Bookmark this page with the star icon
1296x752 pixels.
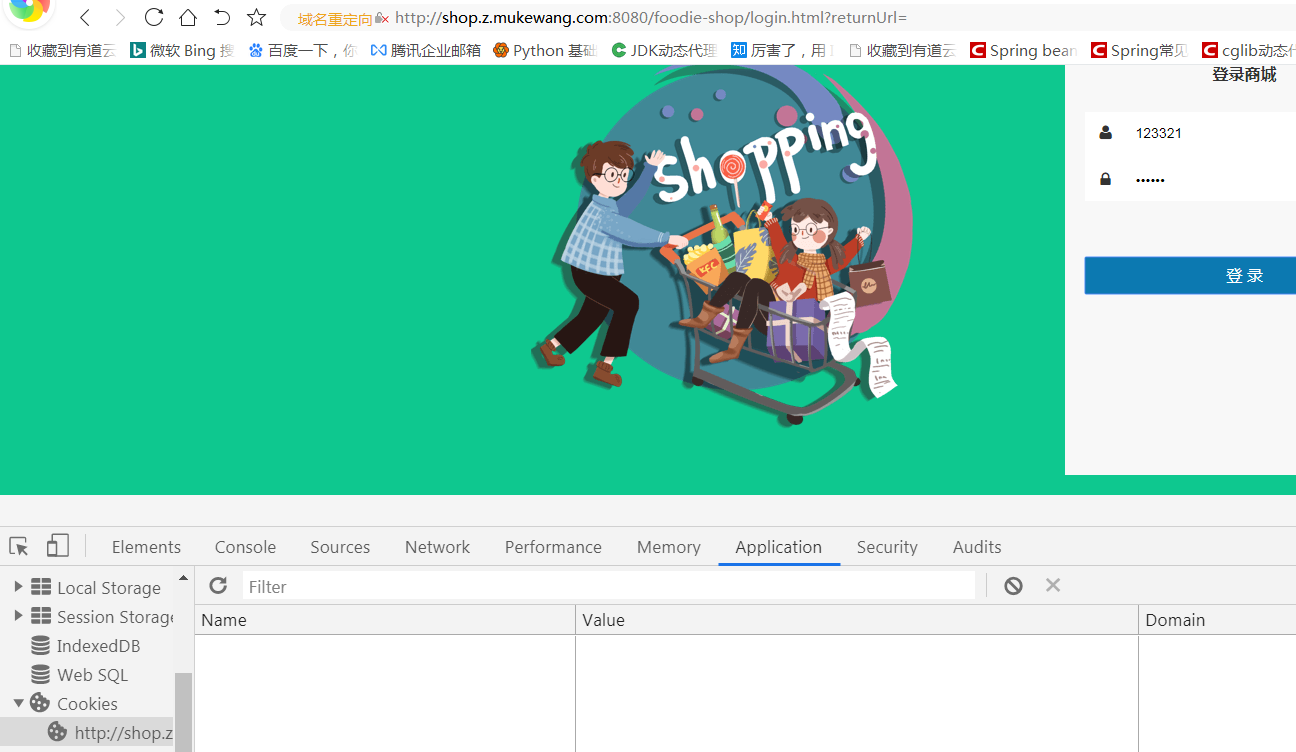(x=257, y=17)
